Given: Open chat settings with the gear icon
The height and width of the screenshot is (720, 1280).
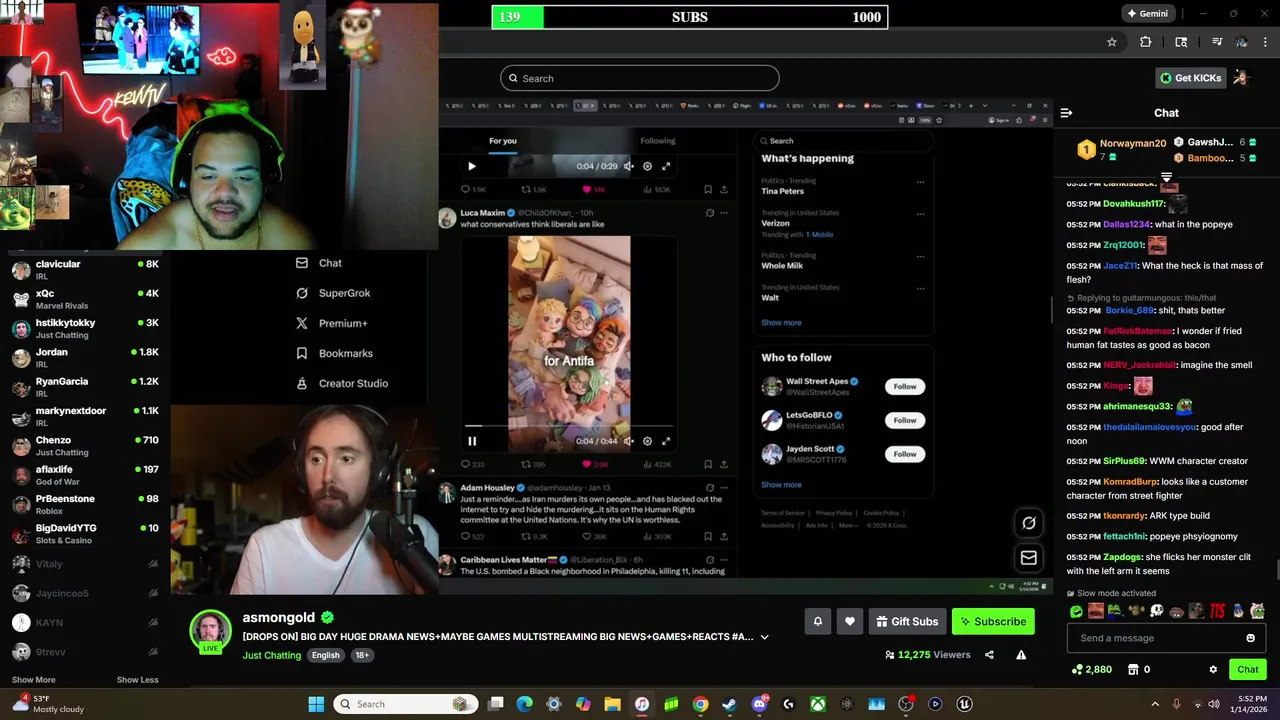Looking at the screenshot, I should tap(1213, 670).
